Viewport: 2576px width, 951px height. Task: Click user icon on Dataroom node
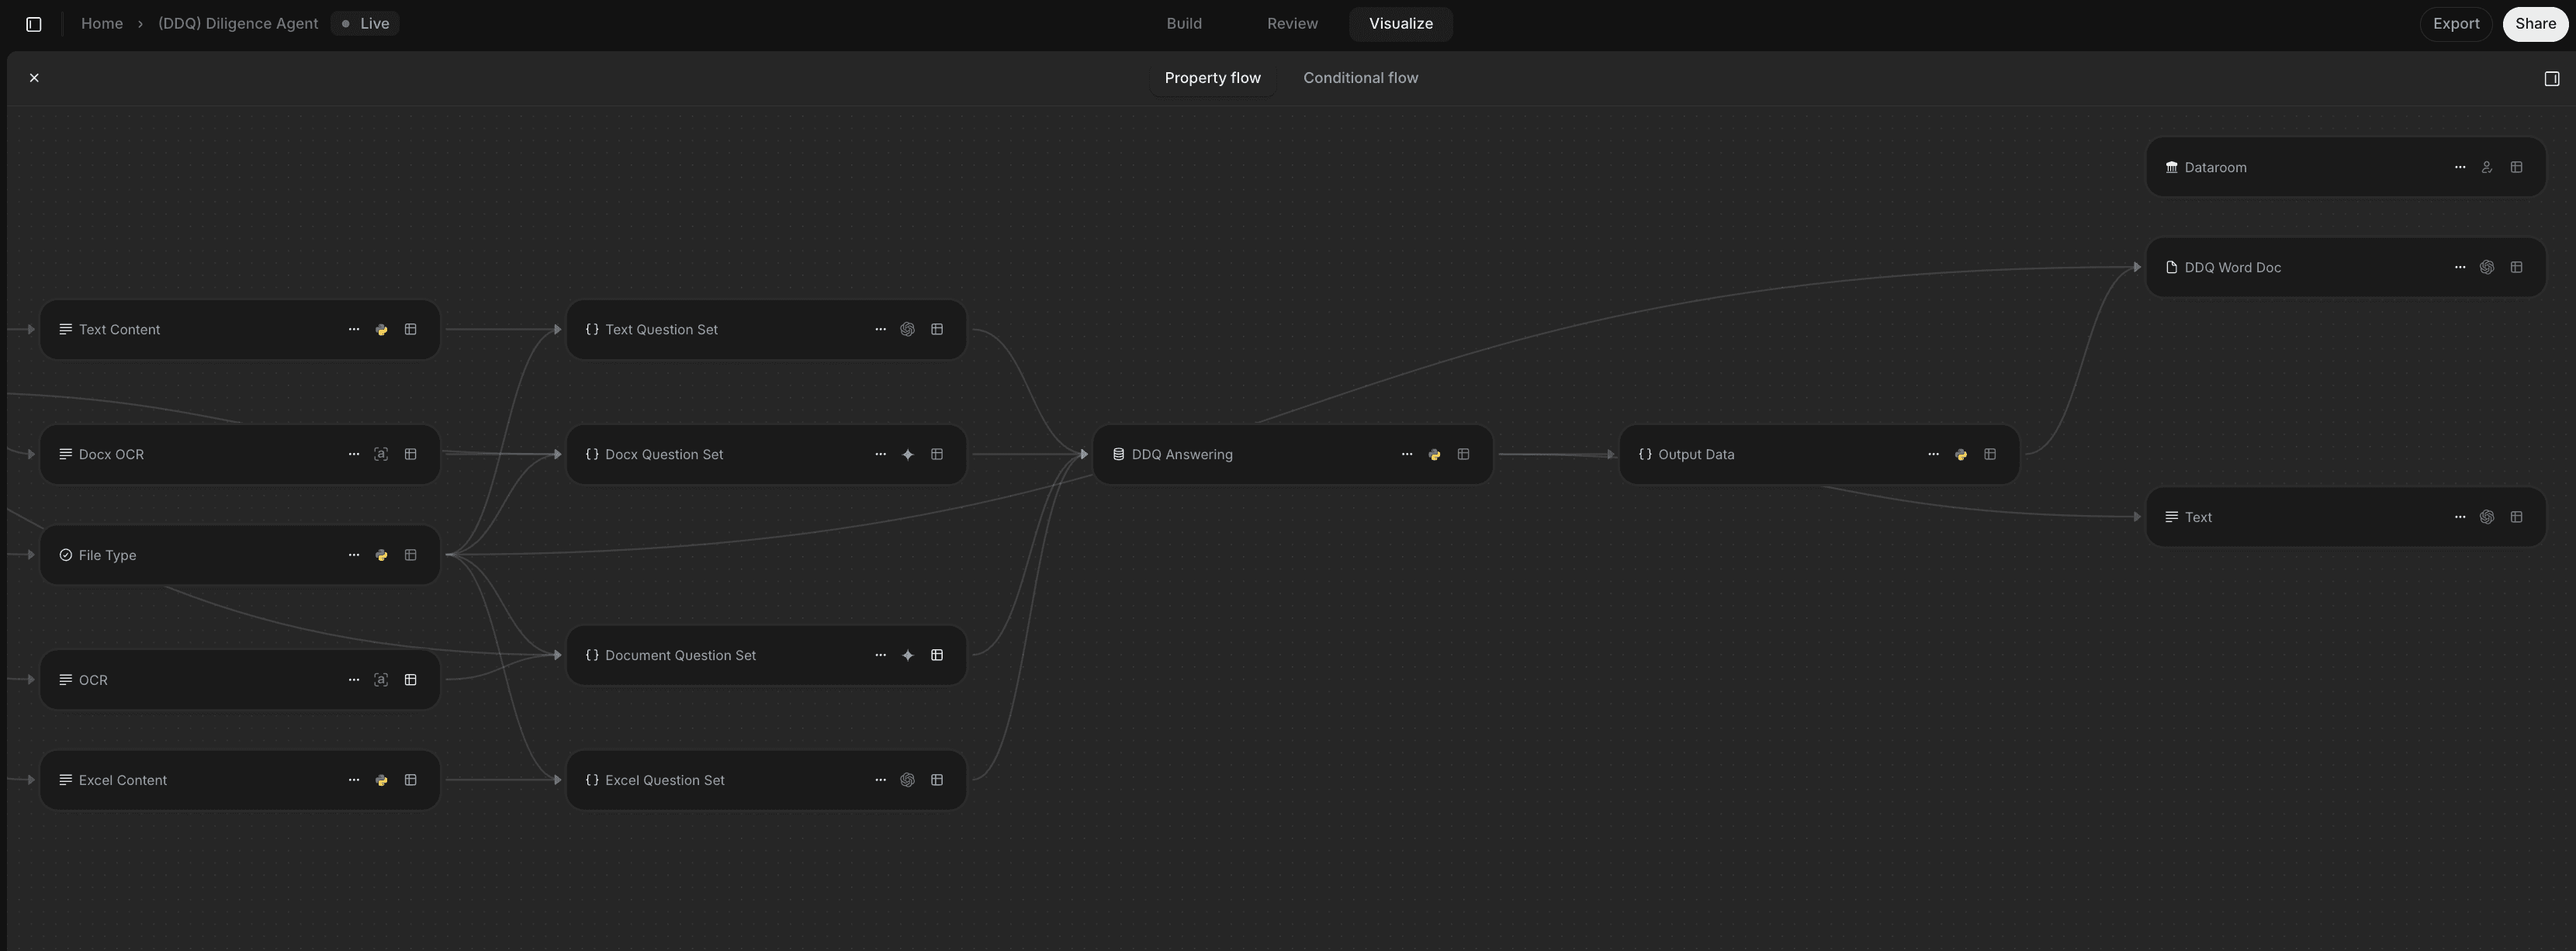point(2487,167)
